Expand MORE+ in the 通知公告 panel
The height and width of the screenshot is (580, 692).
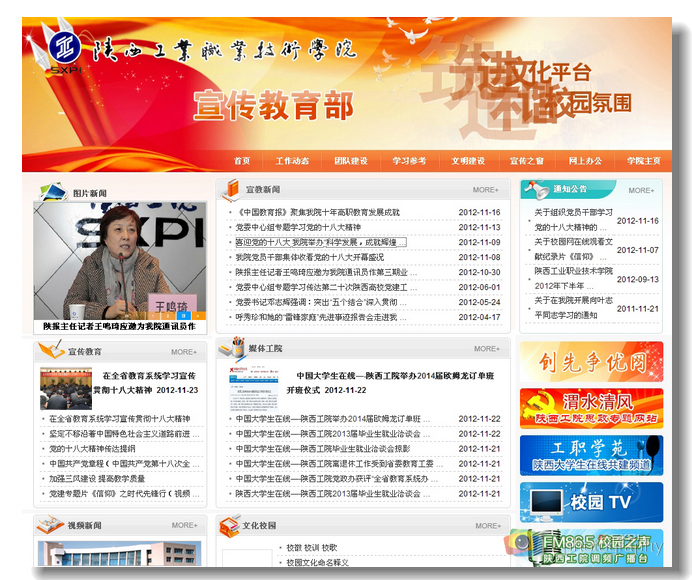click(641, 189)
